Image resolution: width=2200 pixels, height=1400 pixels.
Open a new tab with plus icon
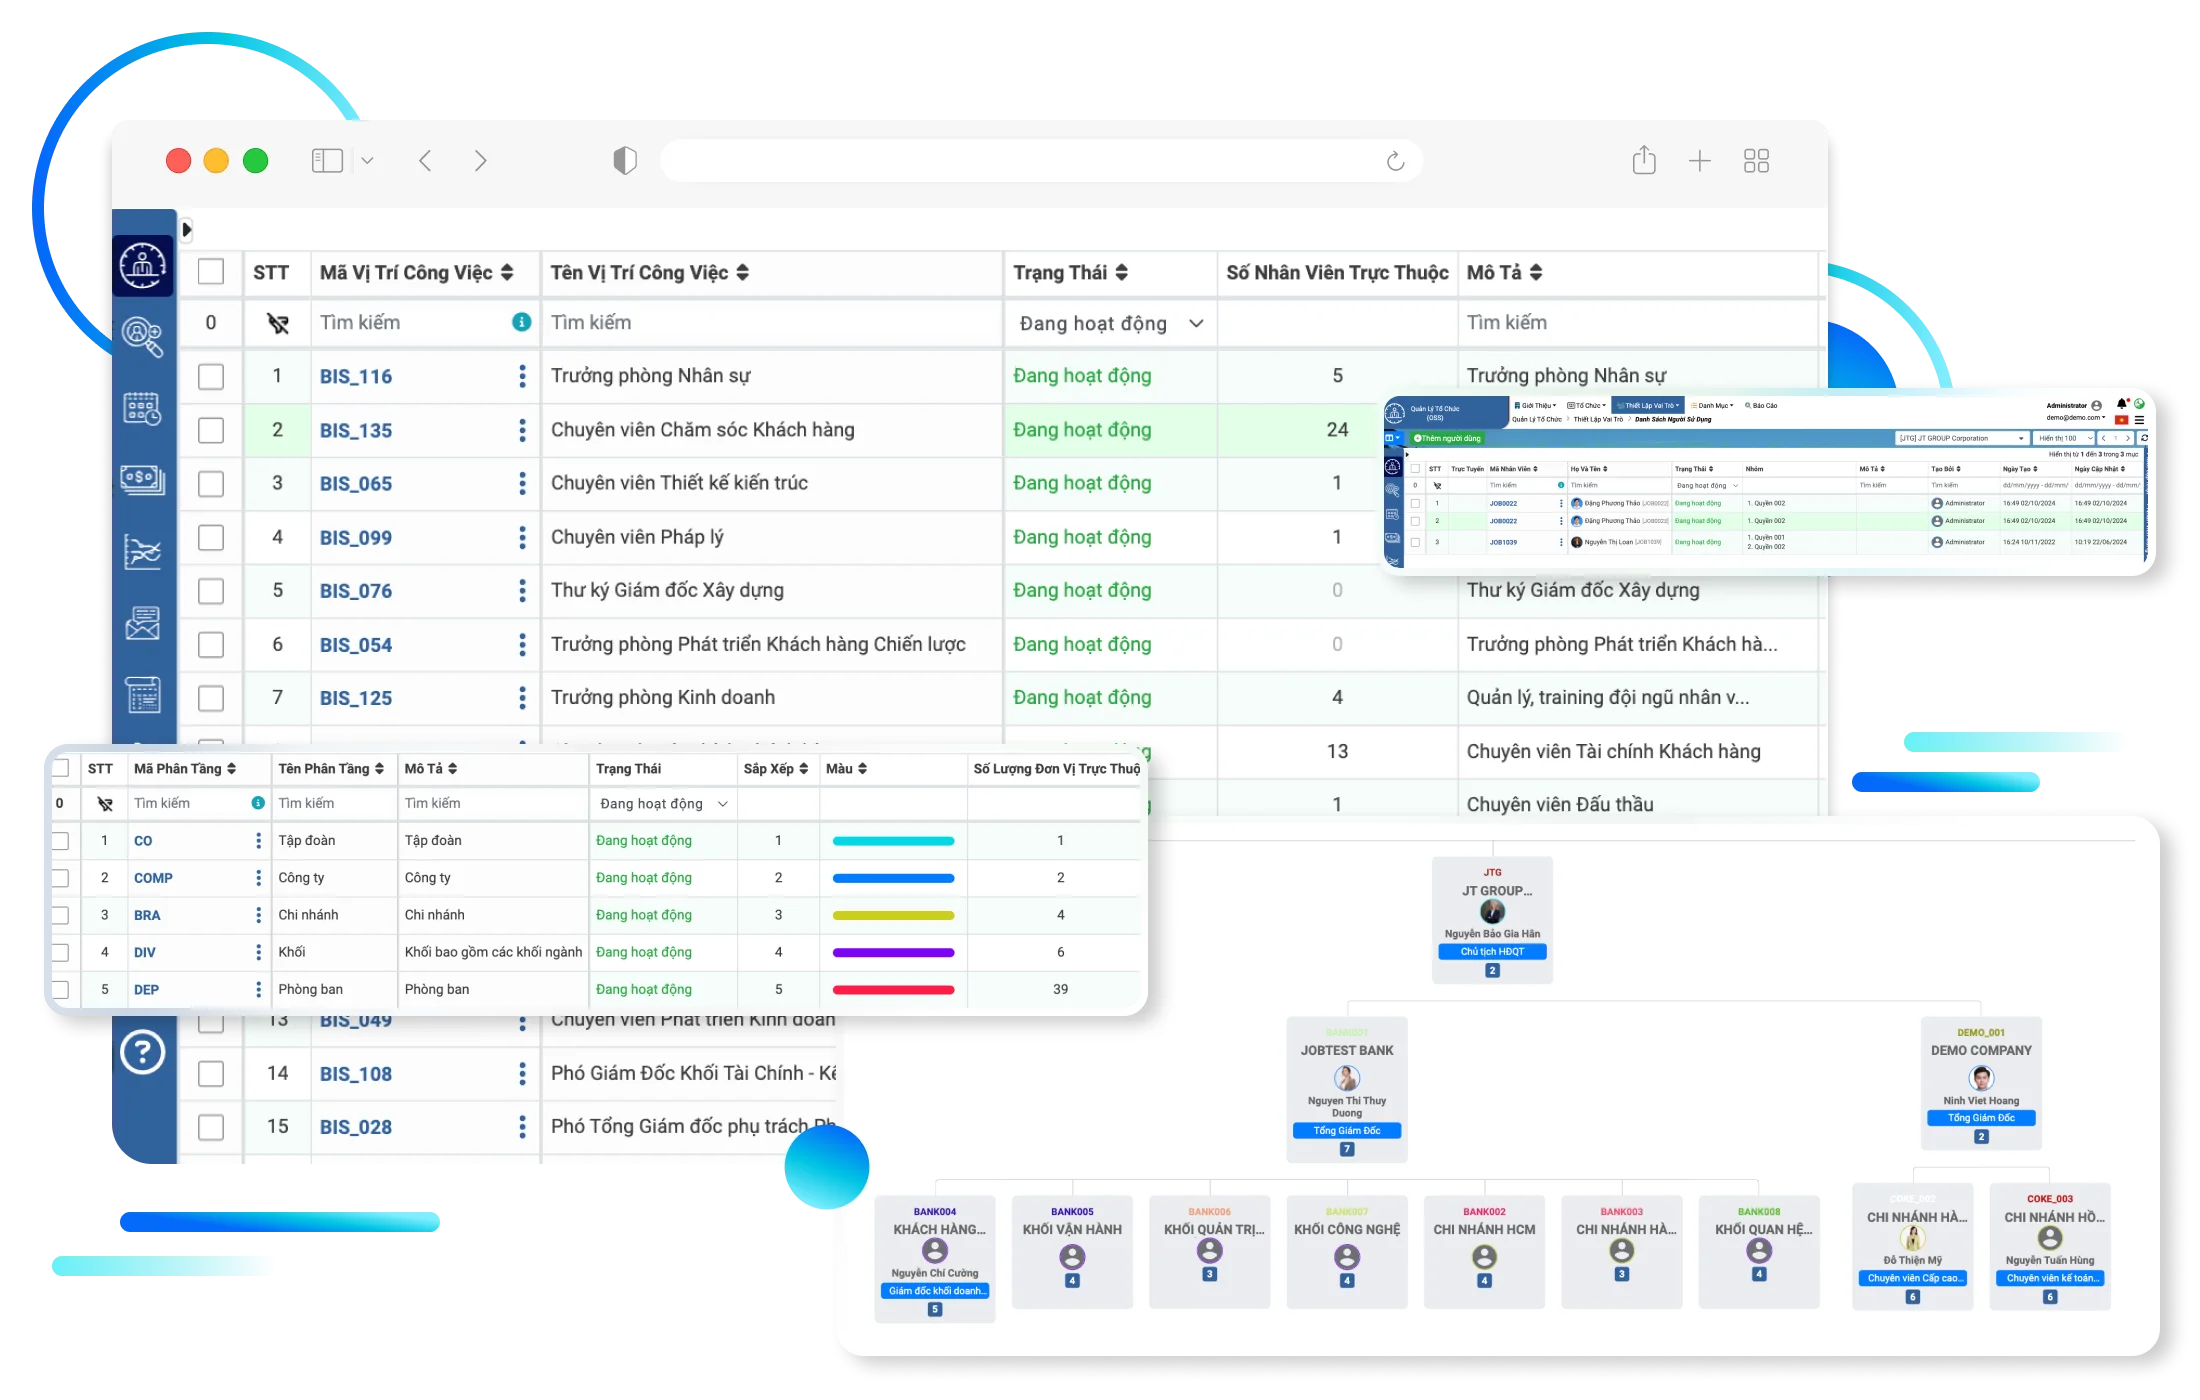[x=1700, y=161]
